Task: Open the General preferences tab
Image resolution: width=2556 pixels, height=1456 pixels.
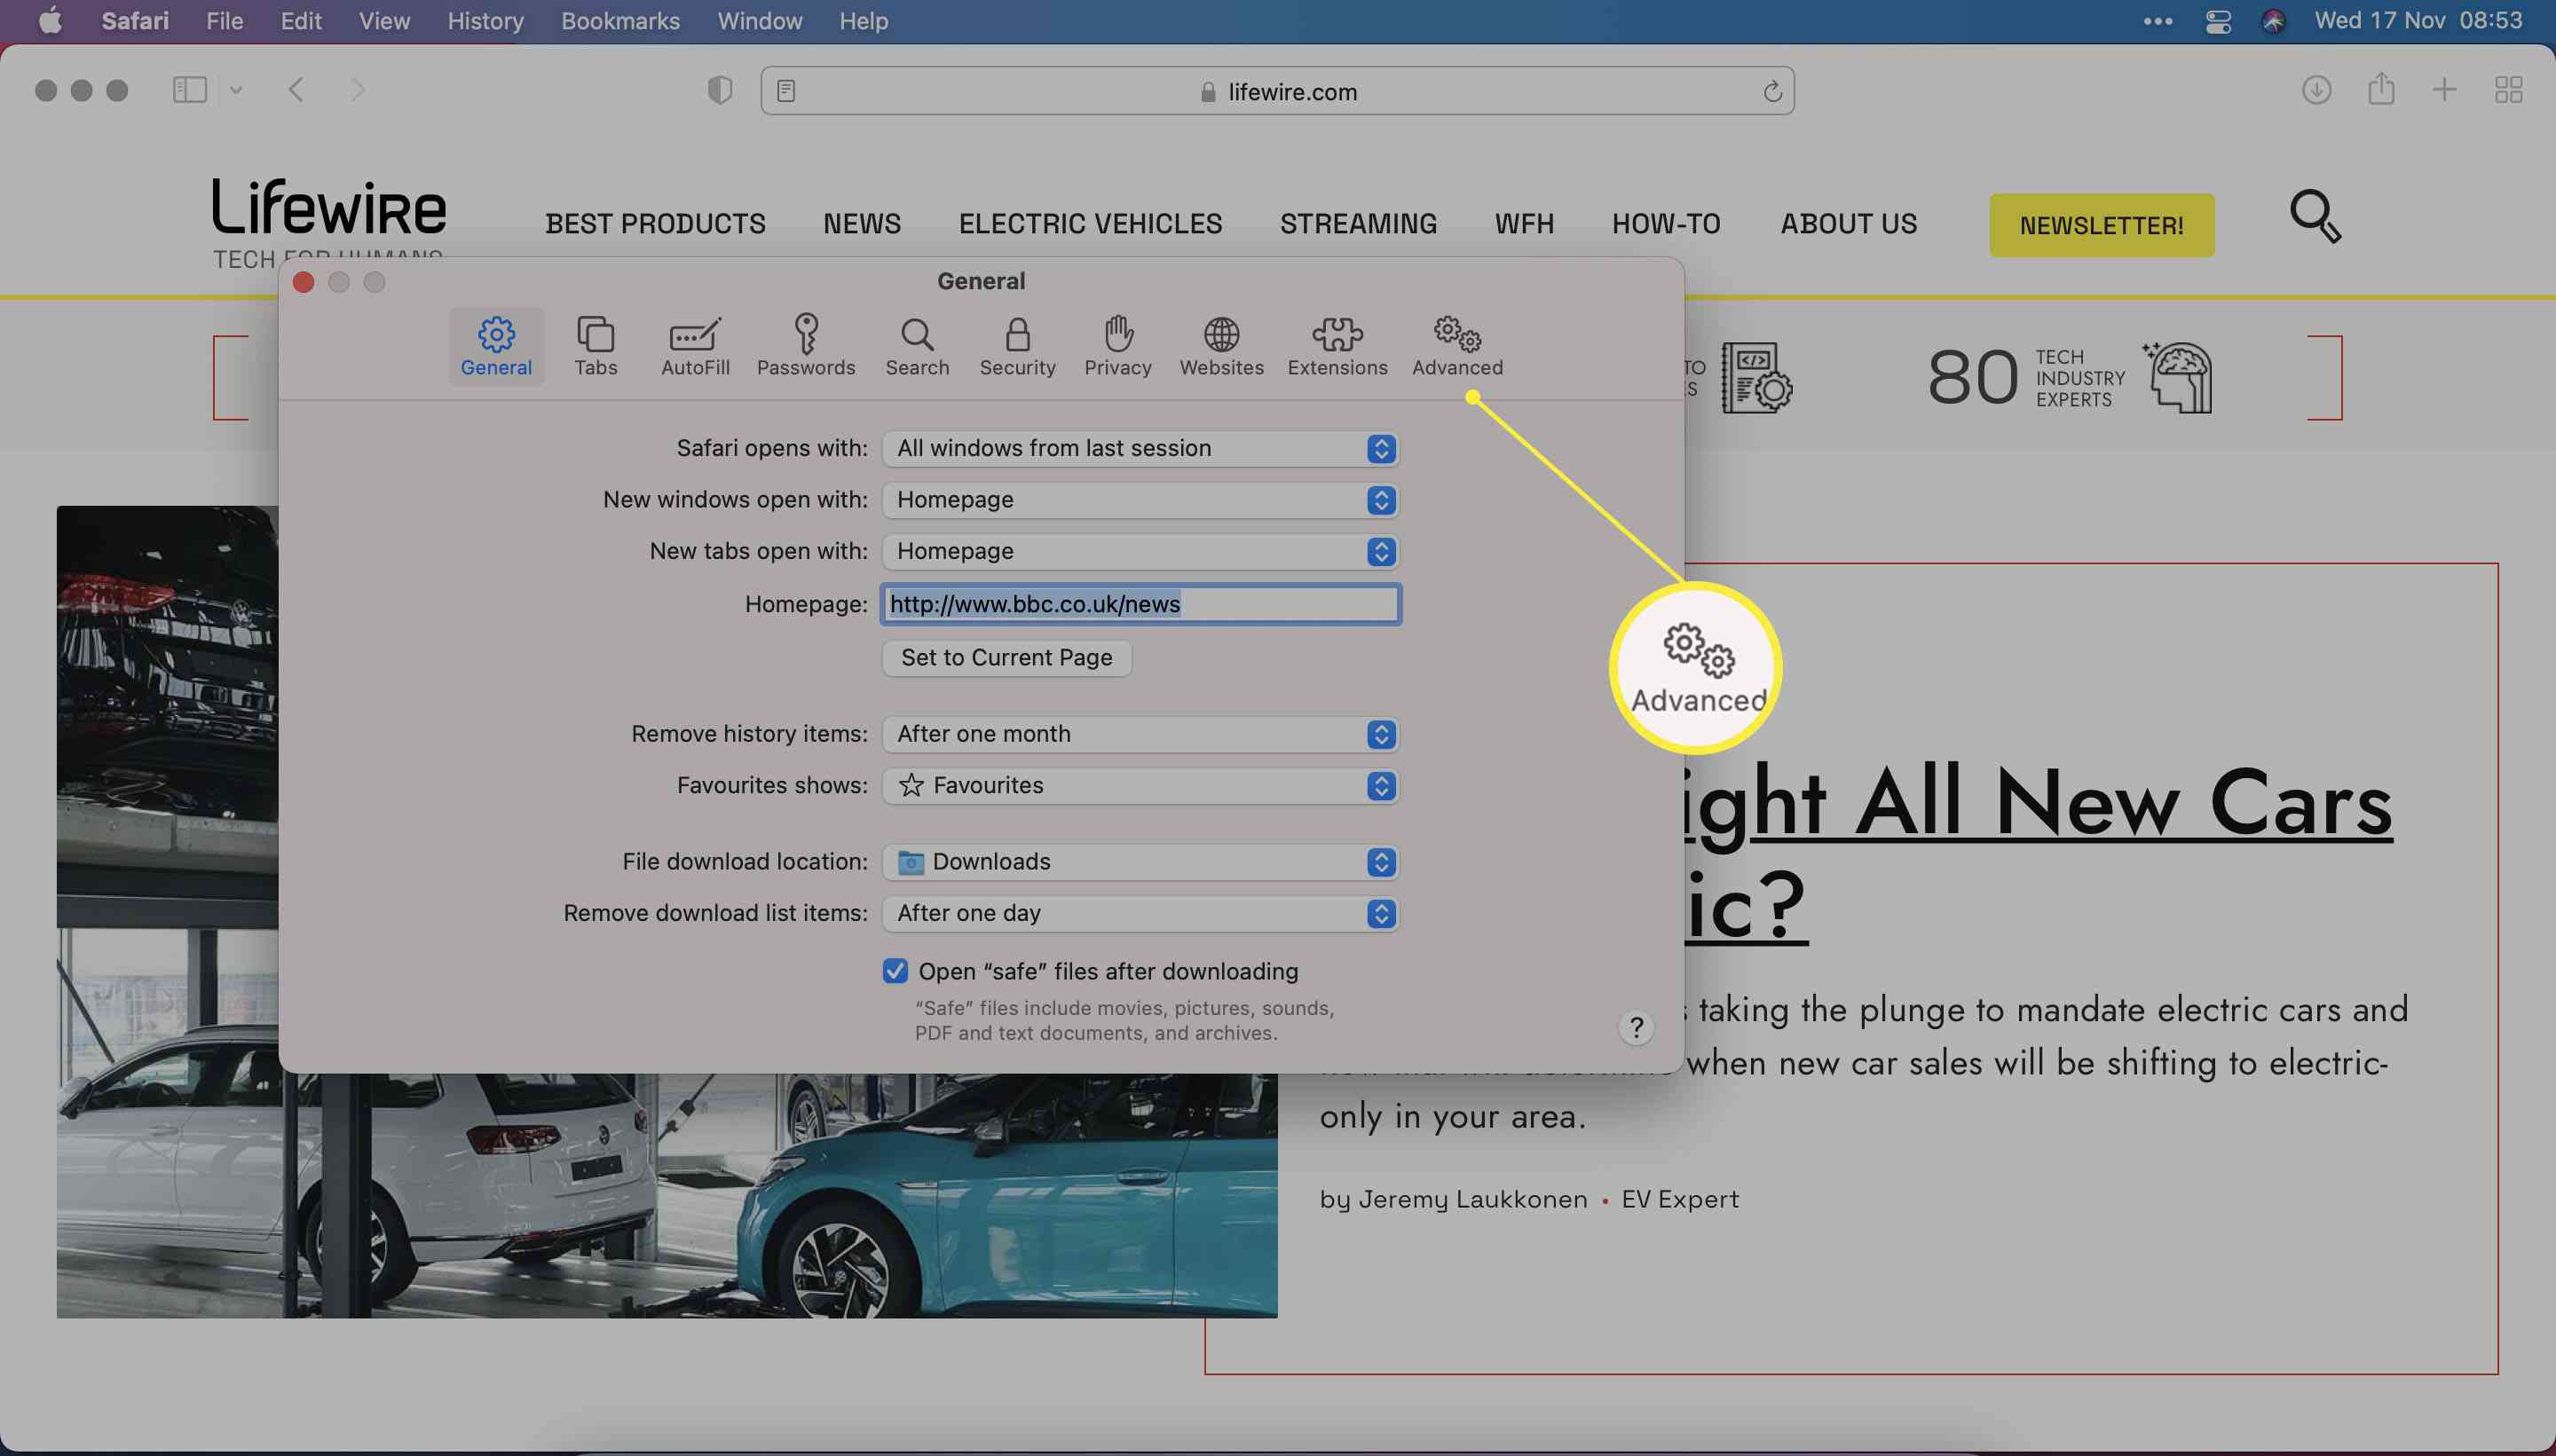Action: (496, 347)
